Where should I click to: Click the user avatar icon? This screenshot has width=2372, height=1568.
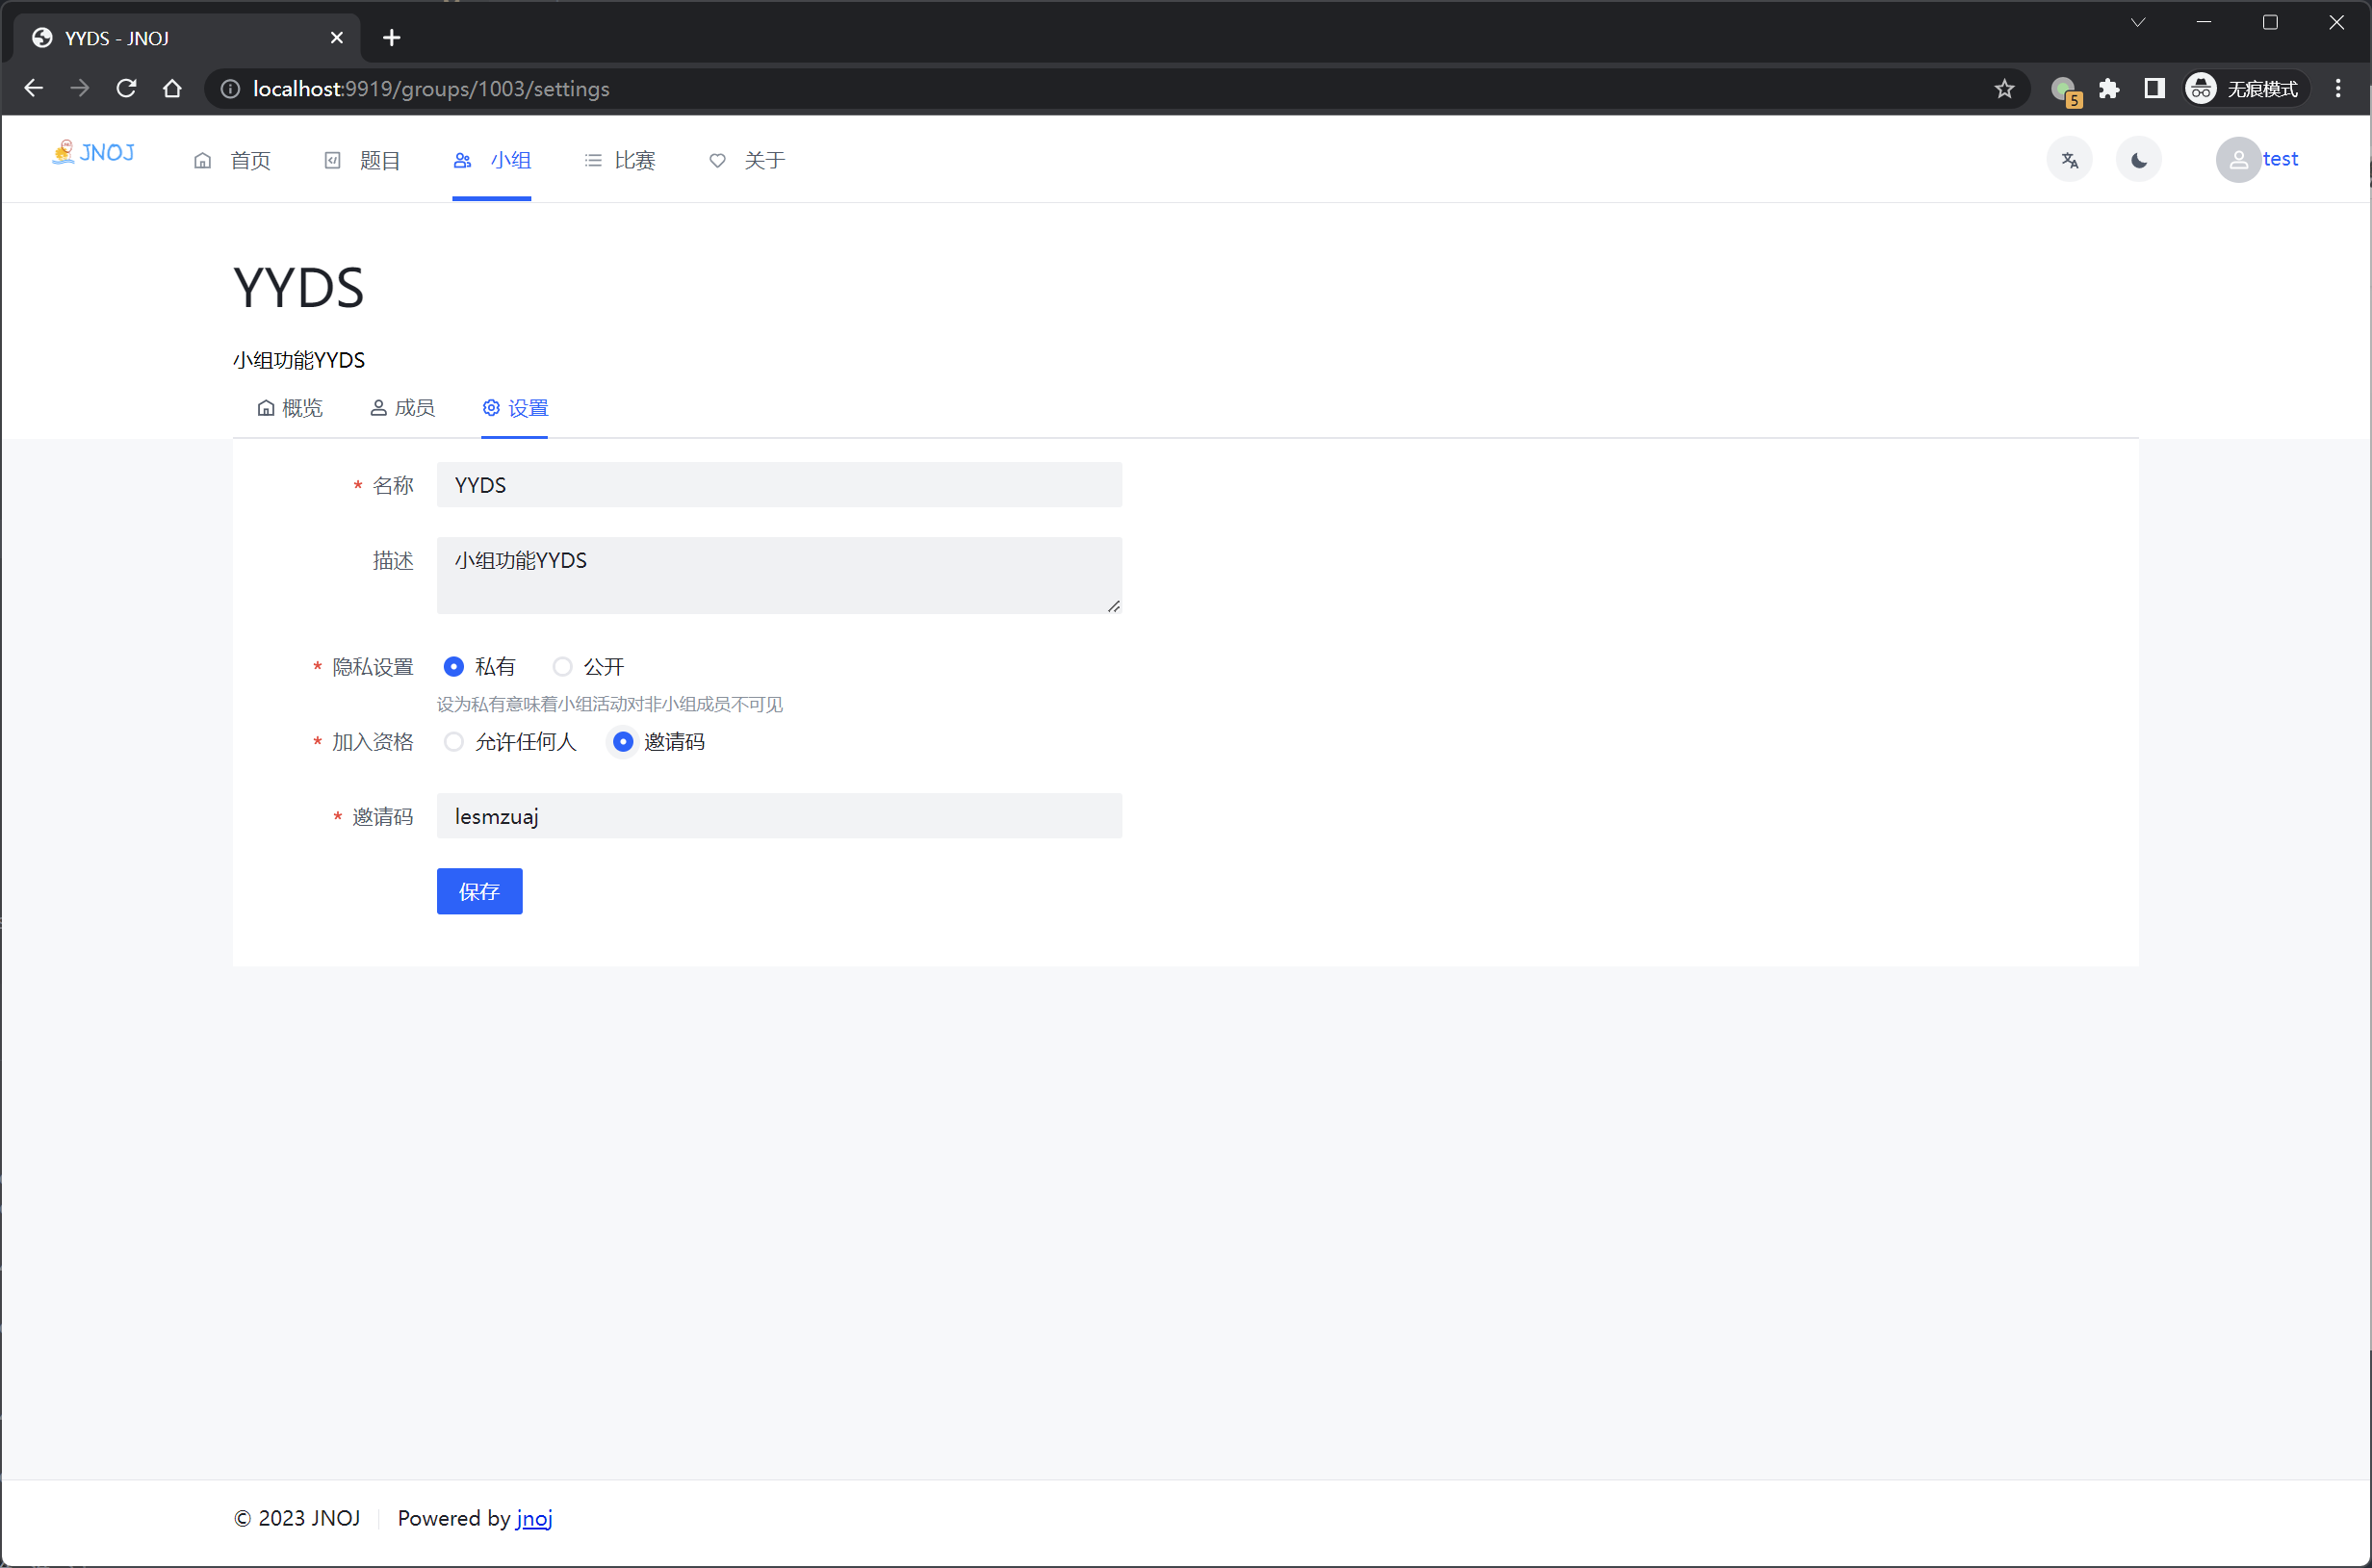click(x=2238, y=160)
